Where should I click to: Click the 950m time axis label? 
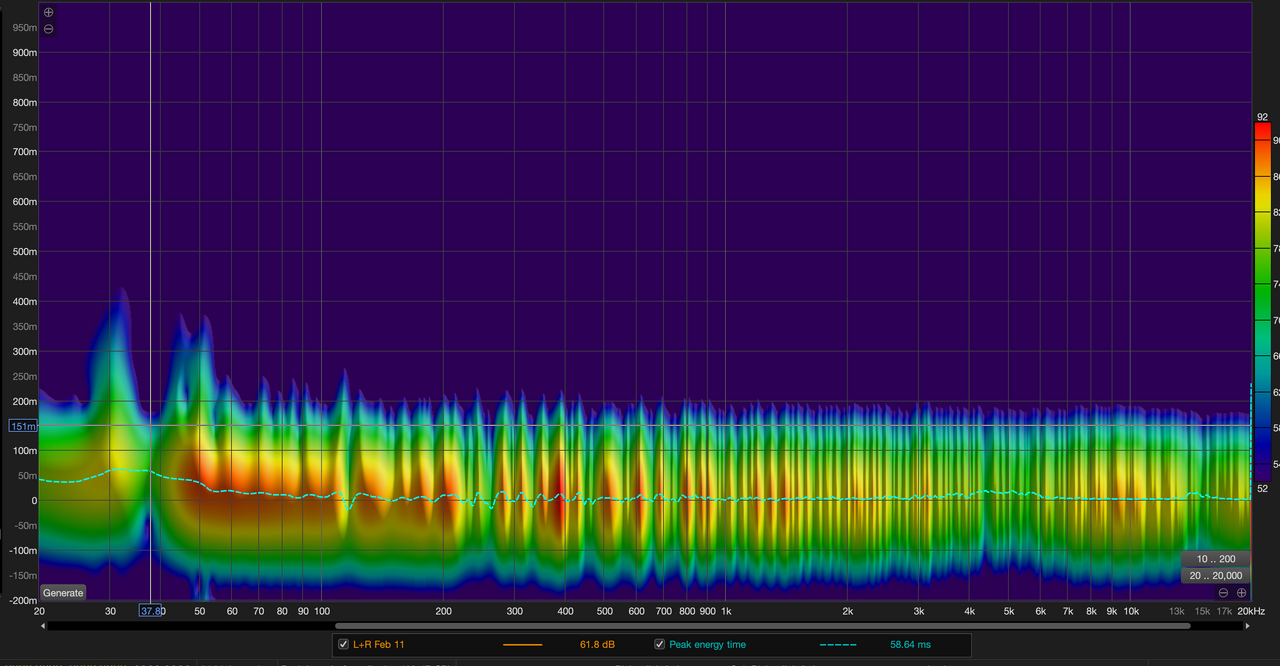pyautogui.click(x=25, y=28)
